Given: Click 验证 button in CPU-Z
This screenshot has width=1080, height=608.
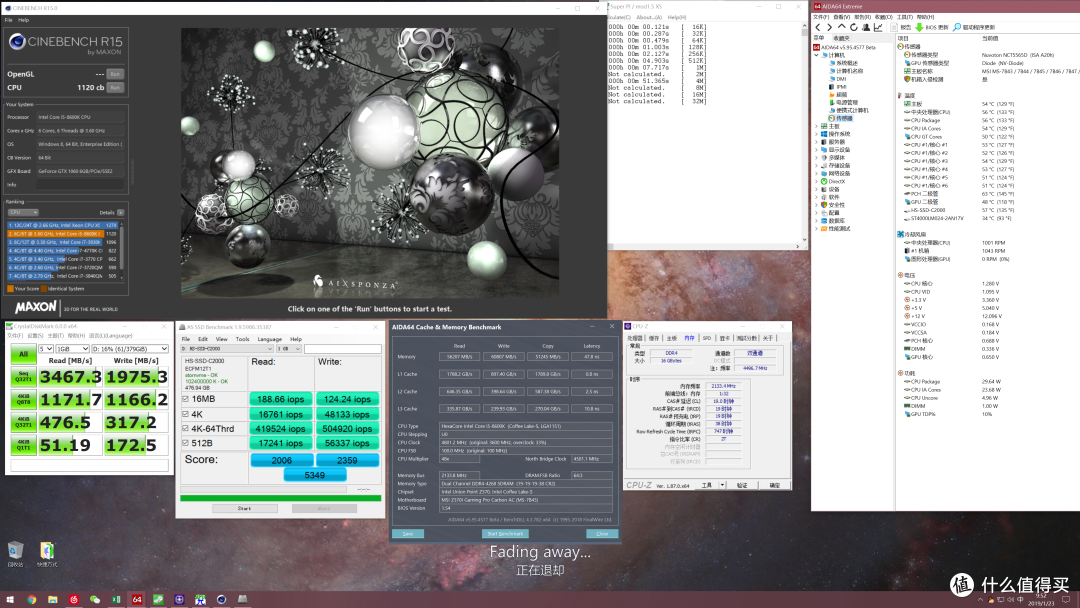Looking at the screenshot, I should click(742, 485).
